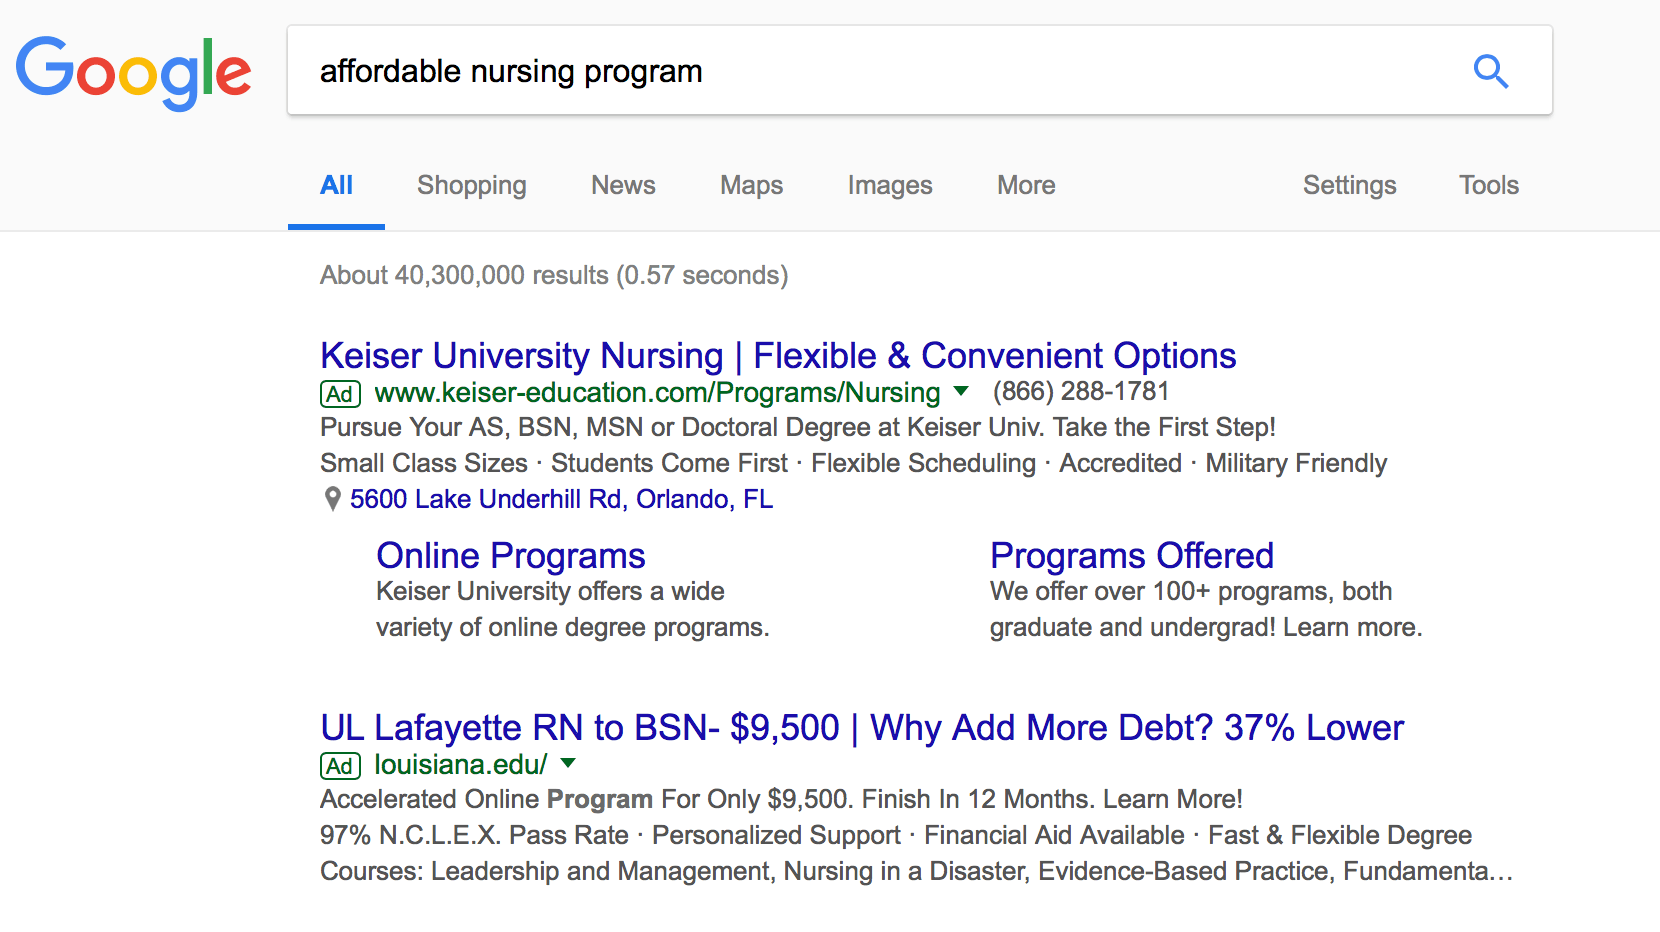Click the About 40,300,000 results text
The image size is (1660, 932).
(x=554, y=275)
